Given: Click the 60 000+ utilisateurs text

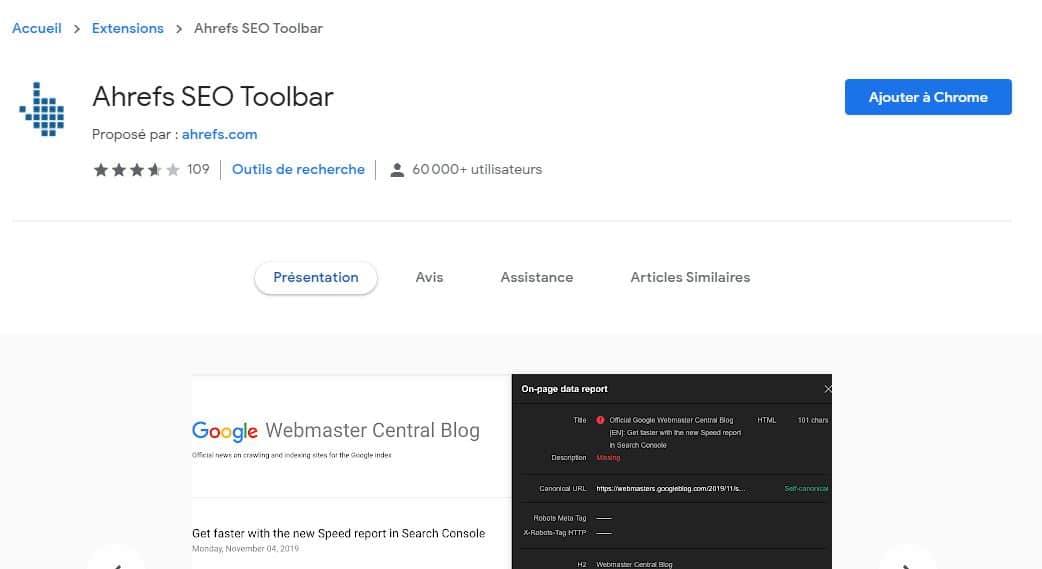Looking at the screenshot, I should (477, 170).
